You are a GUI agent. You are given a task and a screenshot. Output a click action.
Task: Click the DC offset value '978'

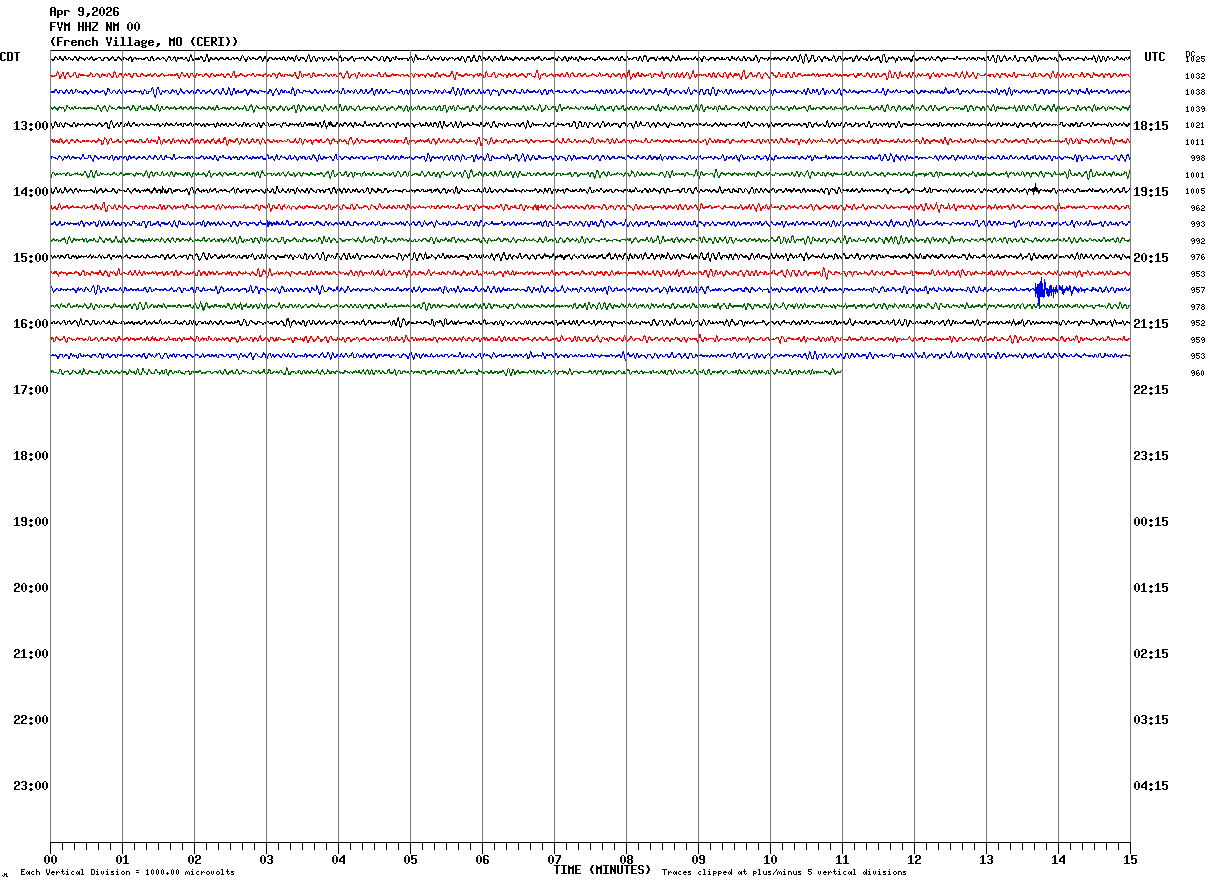(1198, 307)
